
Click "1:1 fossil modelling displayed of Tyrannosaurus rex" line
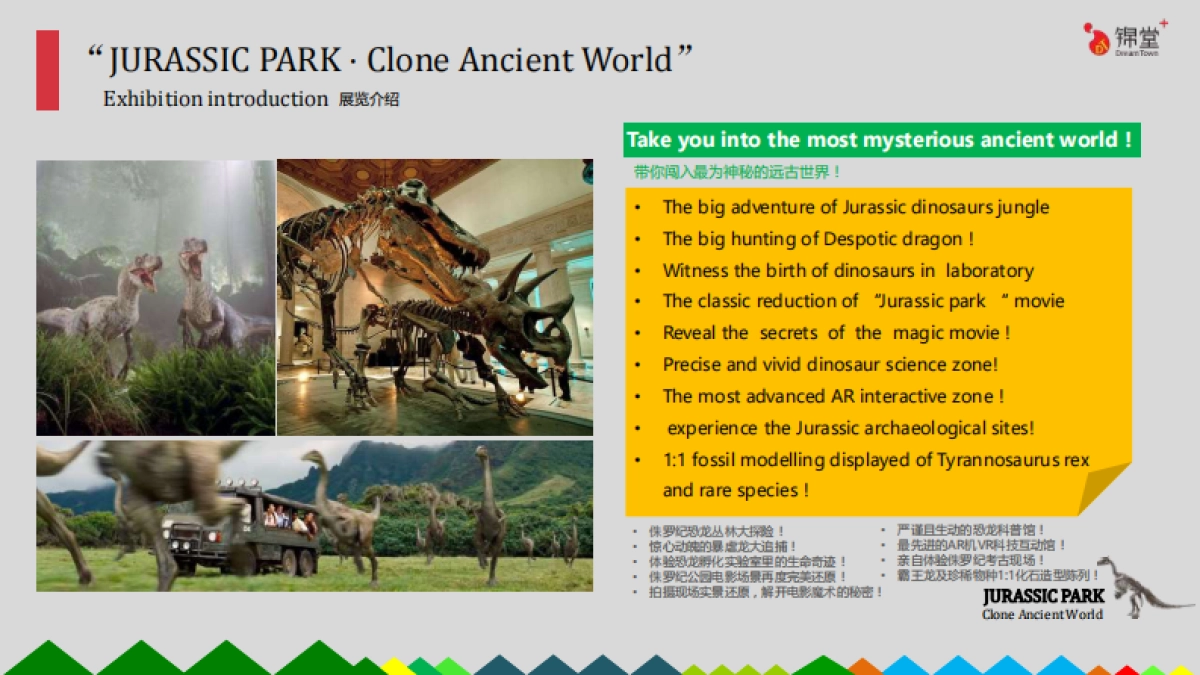coord(875,460)
